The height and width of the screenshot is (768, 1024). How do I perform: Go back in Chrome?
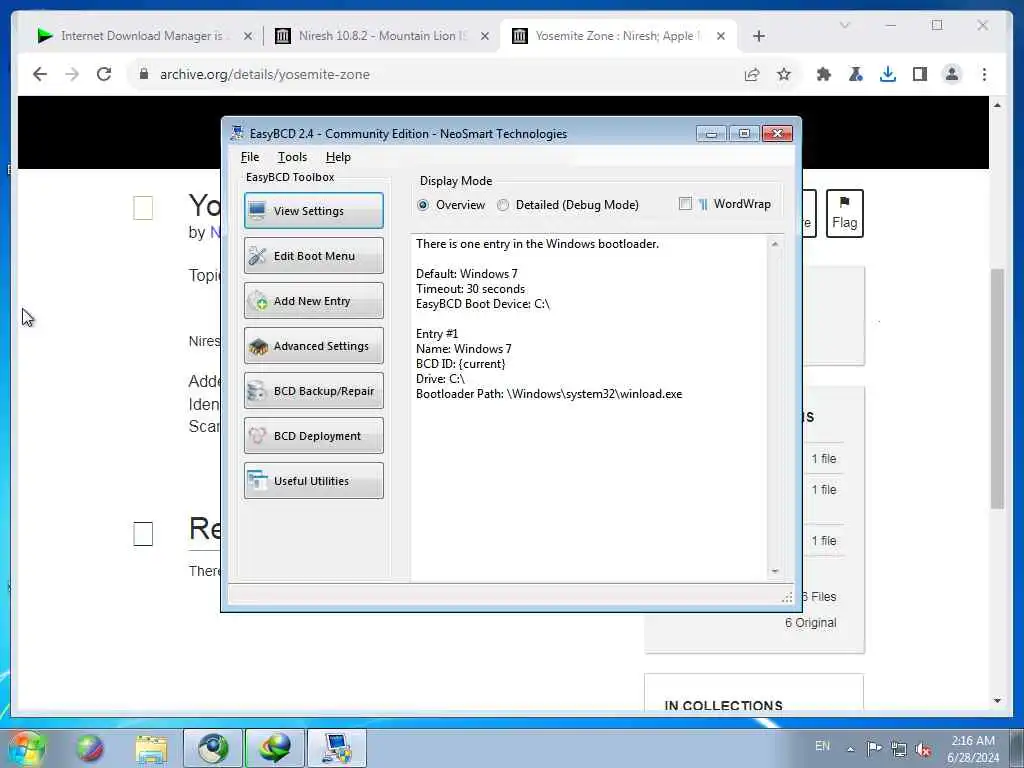click(x=40, y=74)
